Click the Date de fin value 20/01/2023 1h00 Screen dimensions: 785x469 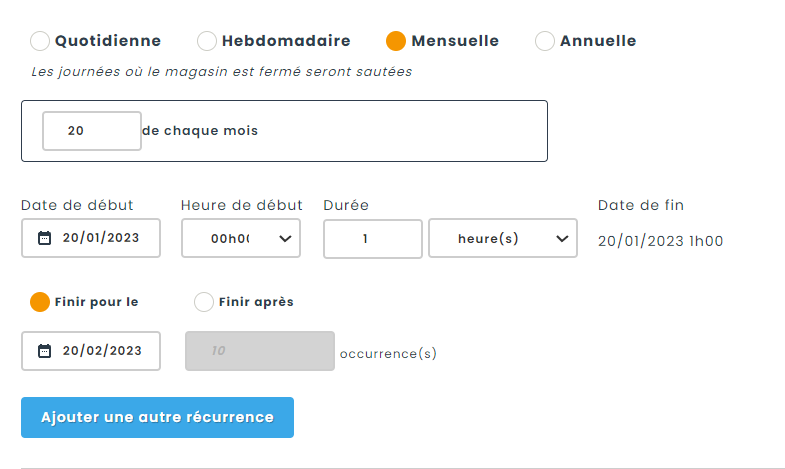coord(660,240)
